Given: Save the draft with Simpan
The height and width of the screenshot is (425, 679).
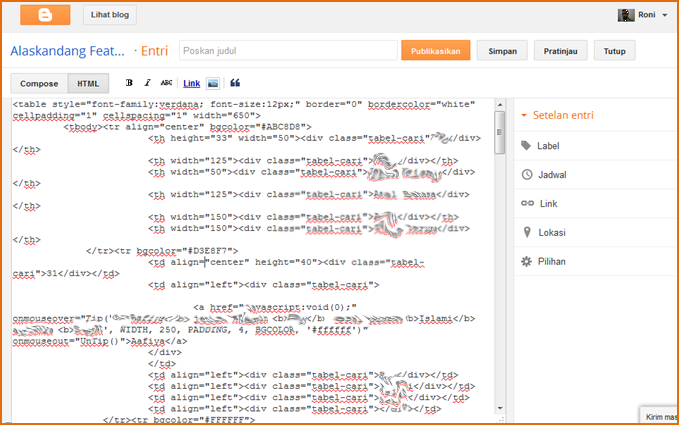Looking at the screenshot, I should click(x=502, y=51).
